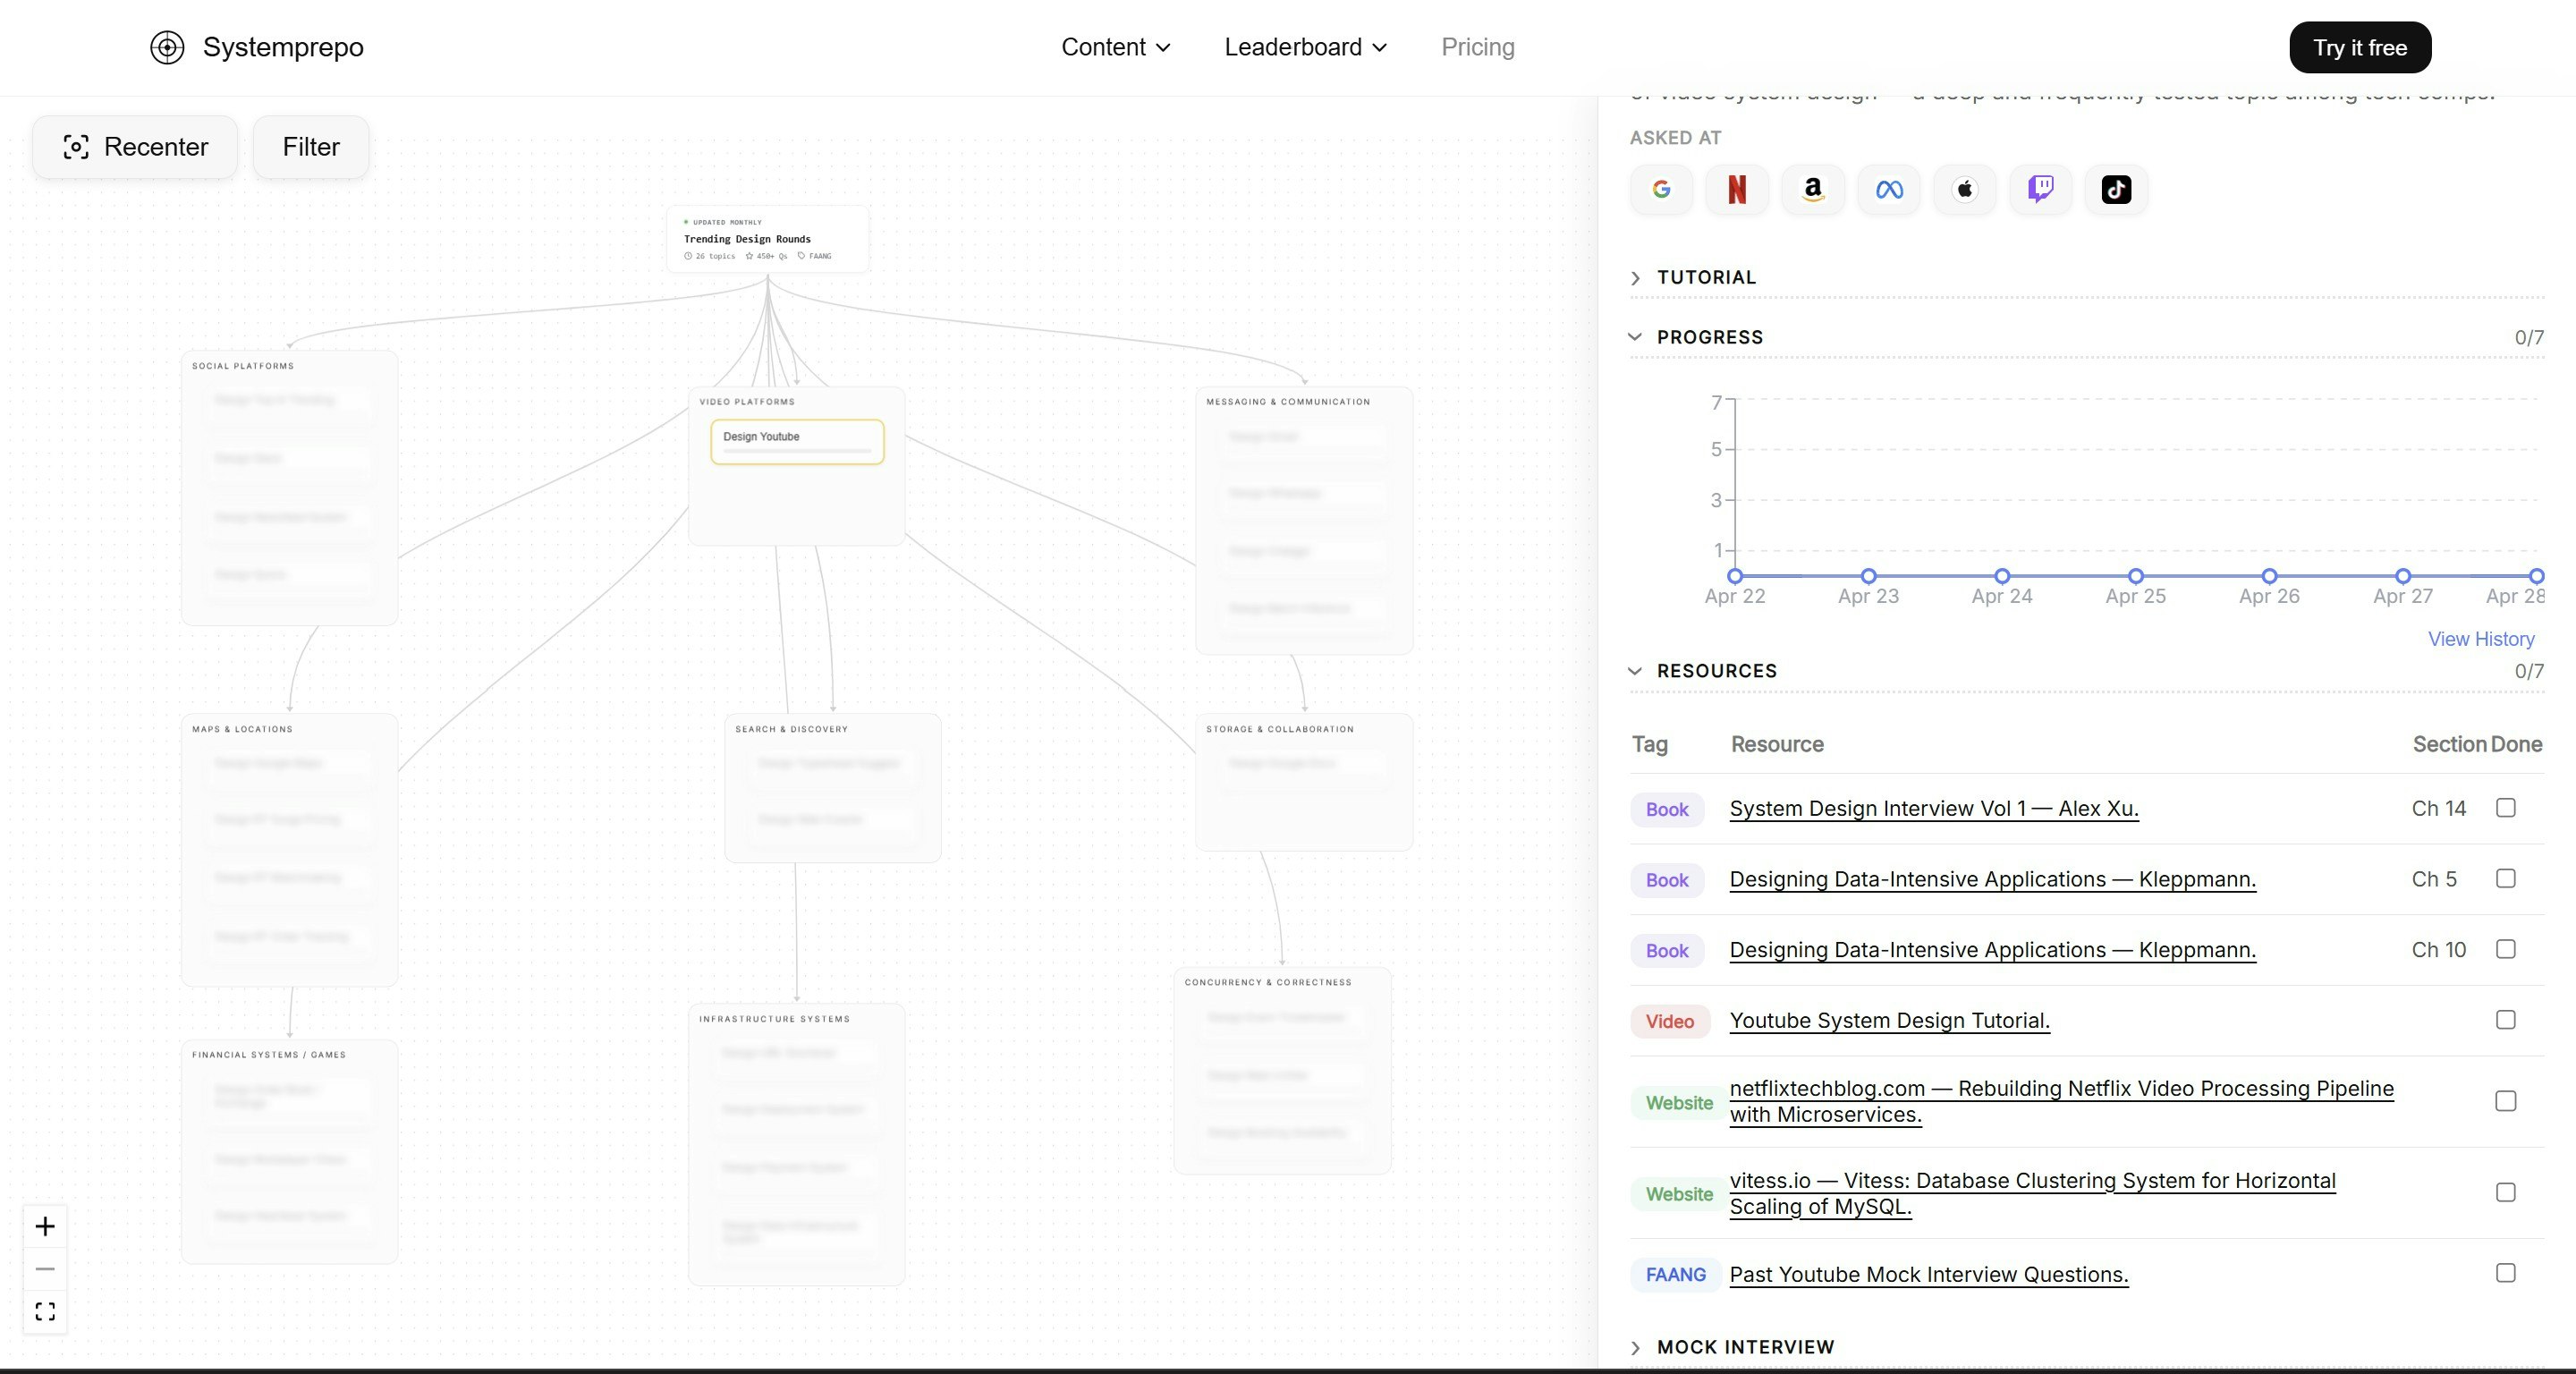Click the Apple icon under Asked At

coord(1964,189)
